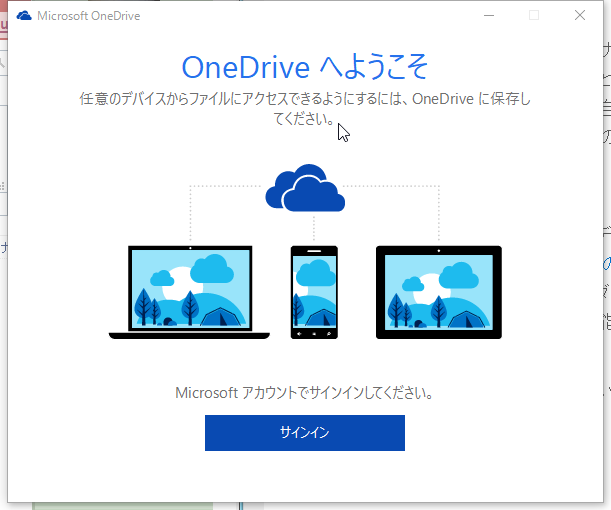Click the disabled maximize button
The height and width of the screenshot is (510, 611).
pos(534,16)
